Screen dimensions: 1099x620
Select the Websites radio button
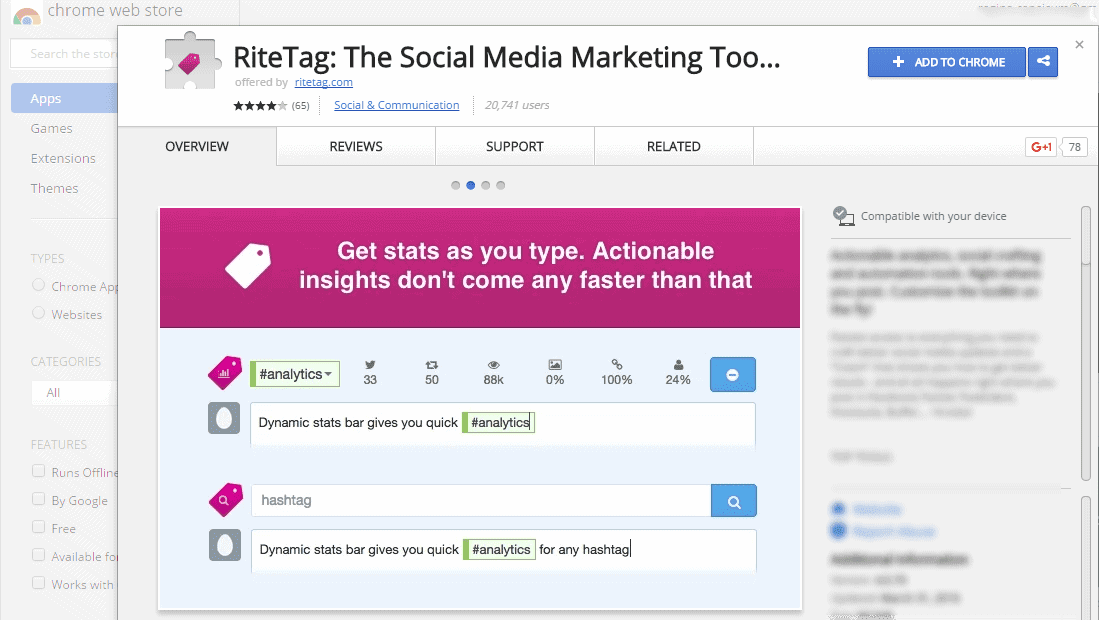click(x=39, y=314)
